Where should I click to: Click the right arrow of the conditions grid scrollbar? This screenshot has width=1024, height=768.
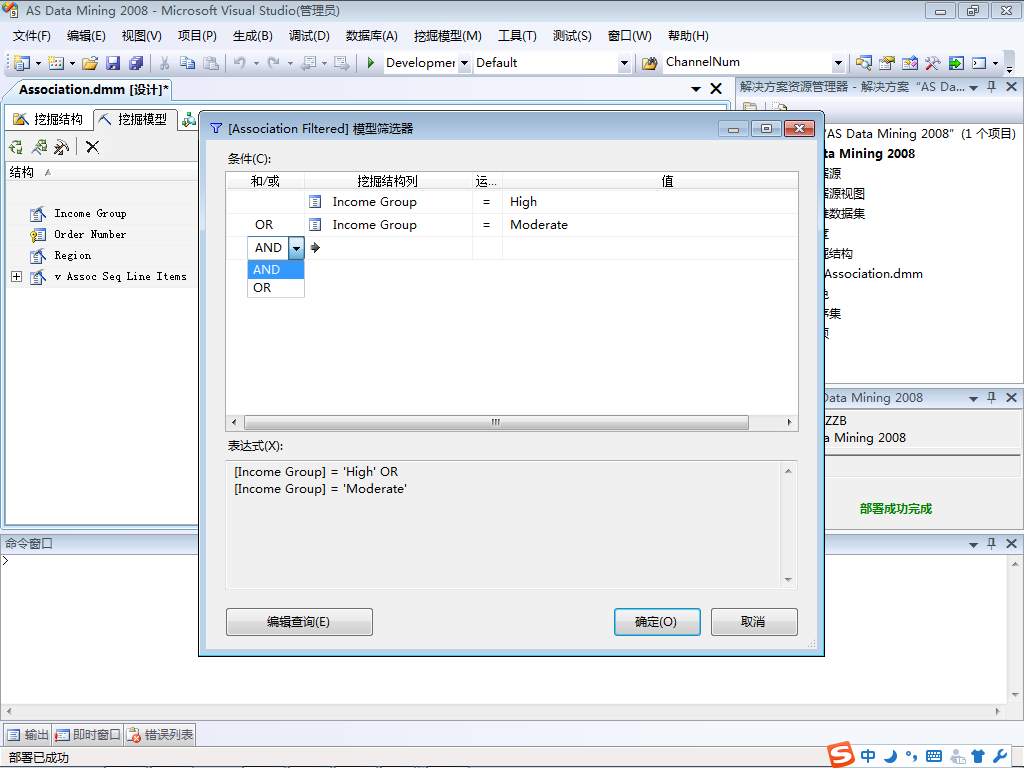tap(790, 423)
